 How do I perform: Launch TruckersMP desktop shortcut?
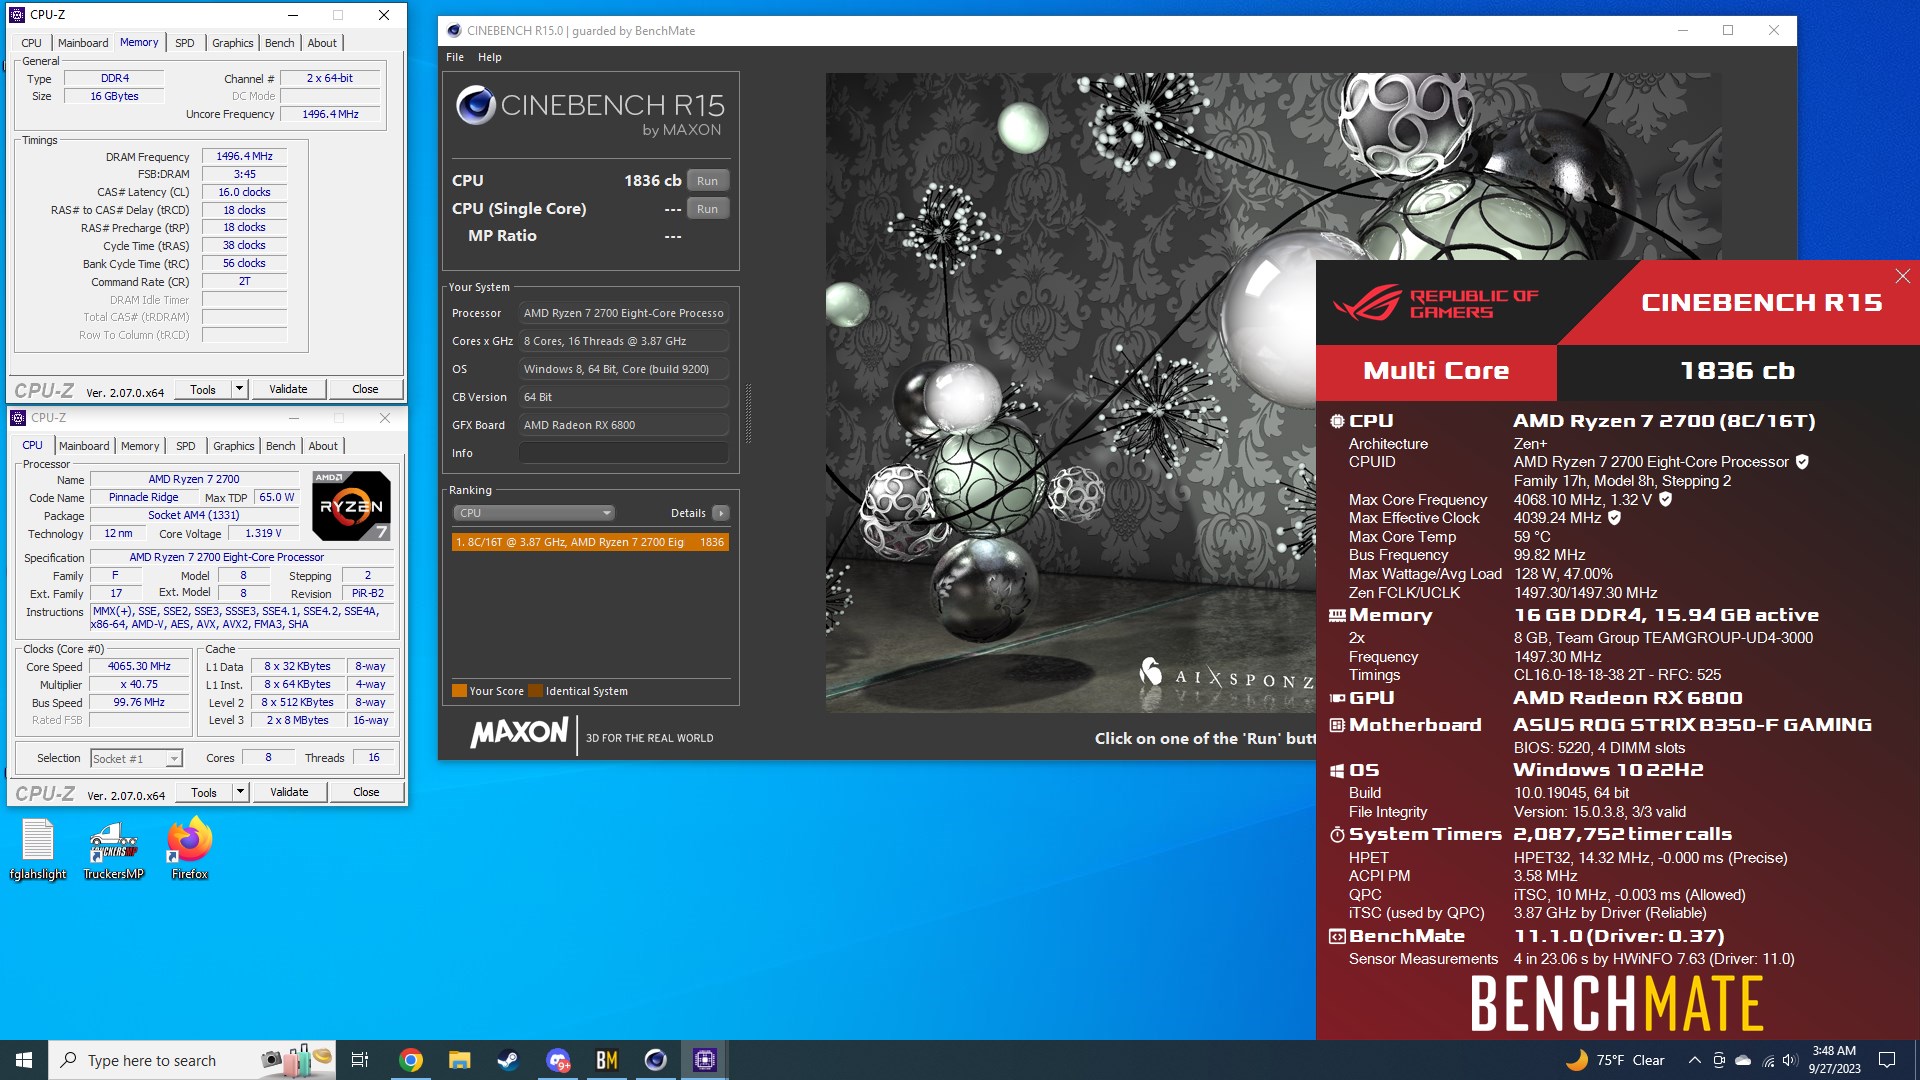(113, 849)
